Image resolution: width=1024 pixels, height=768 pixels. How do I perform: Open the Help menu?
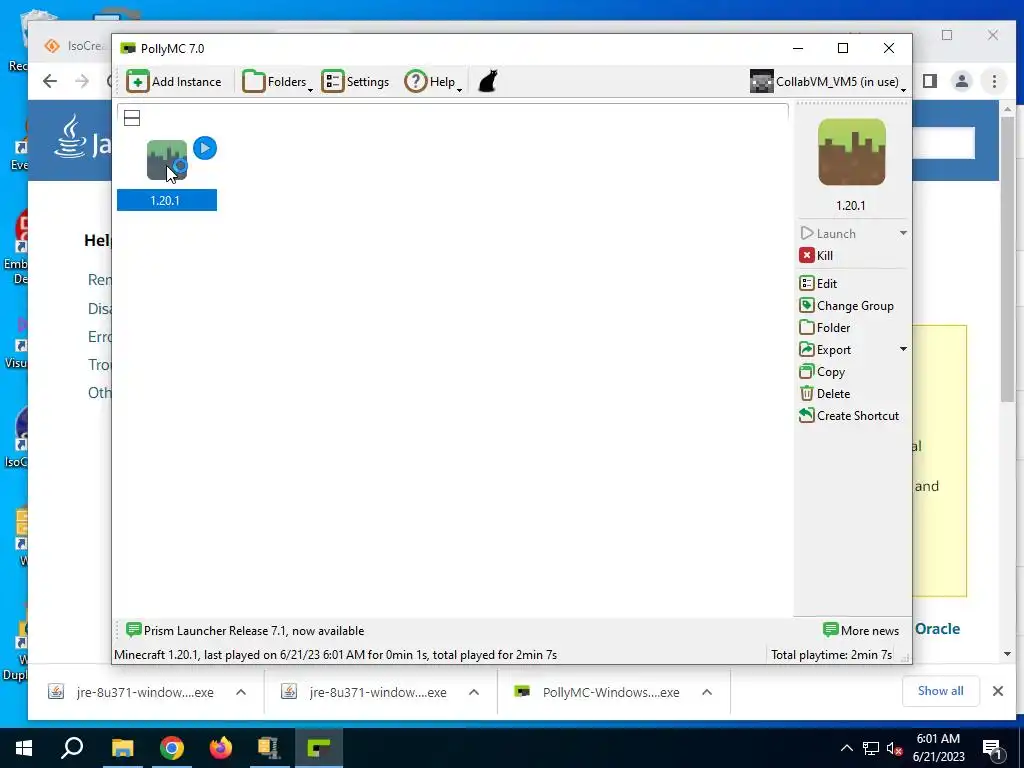click(433, 82)
